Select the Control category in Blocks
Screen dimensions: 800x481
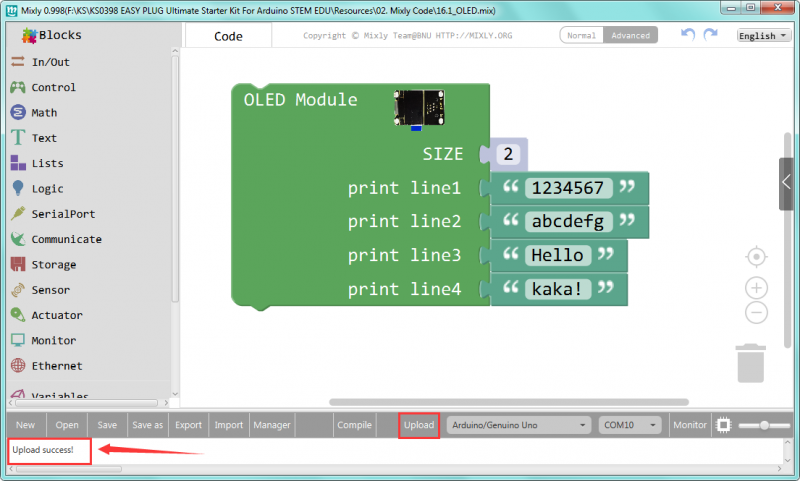[53, 87]
